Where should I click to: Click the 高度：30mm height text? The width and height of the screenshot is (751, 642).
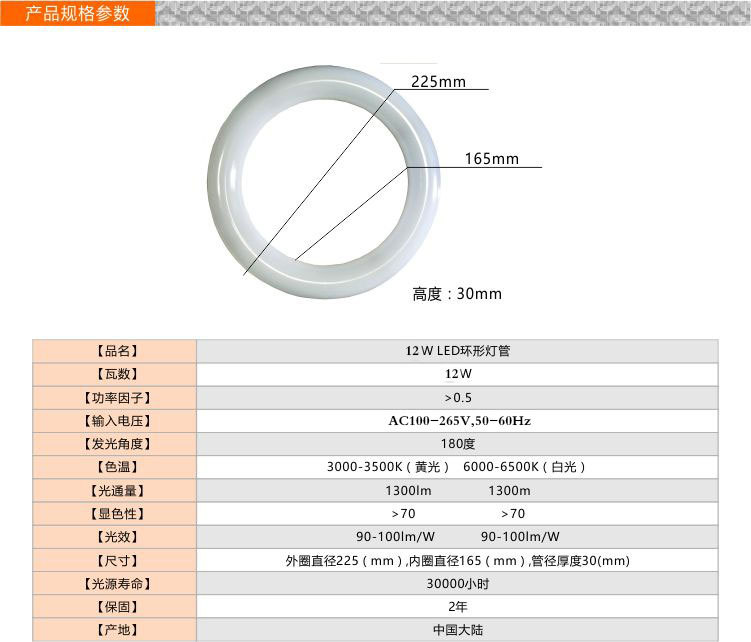(457, 293)
